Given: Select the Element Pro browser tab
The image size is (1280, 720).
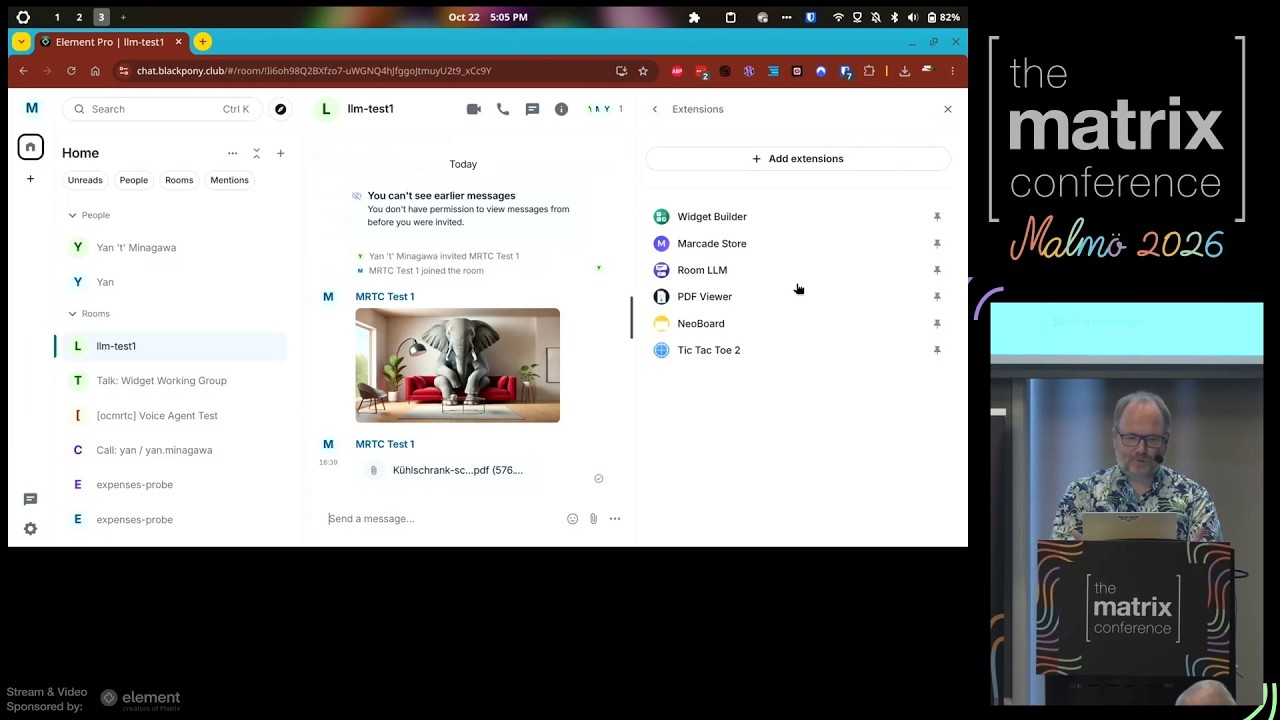Looking at the screenshot, I should (110, 42).
